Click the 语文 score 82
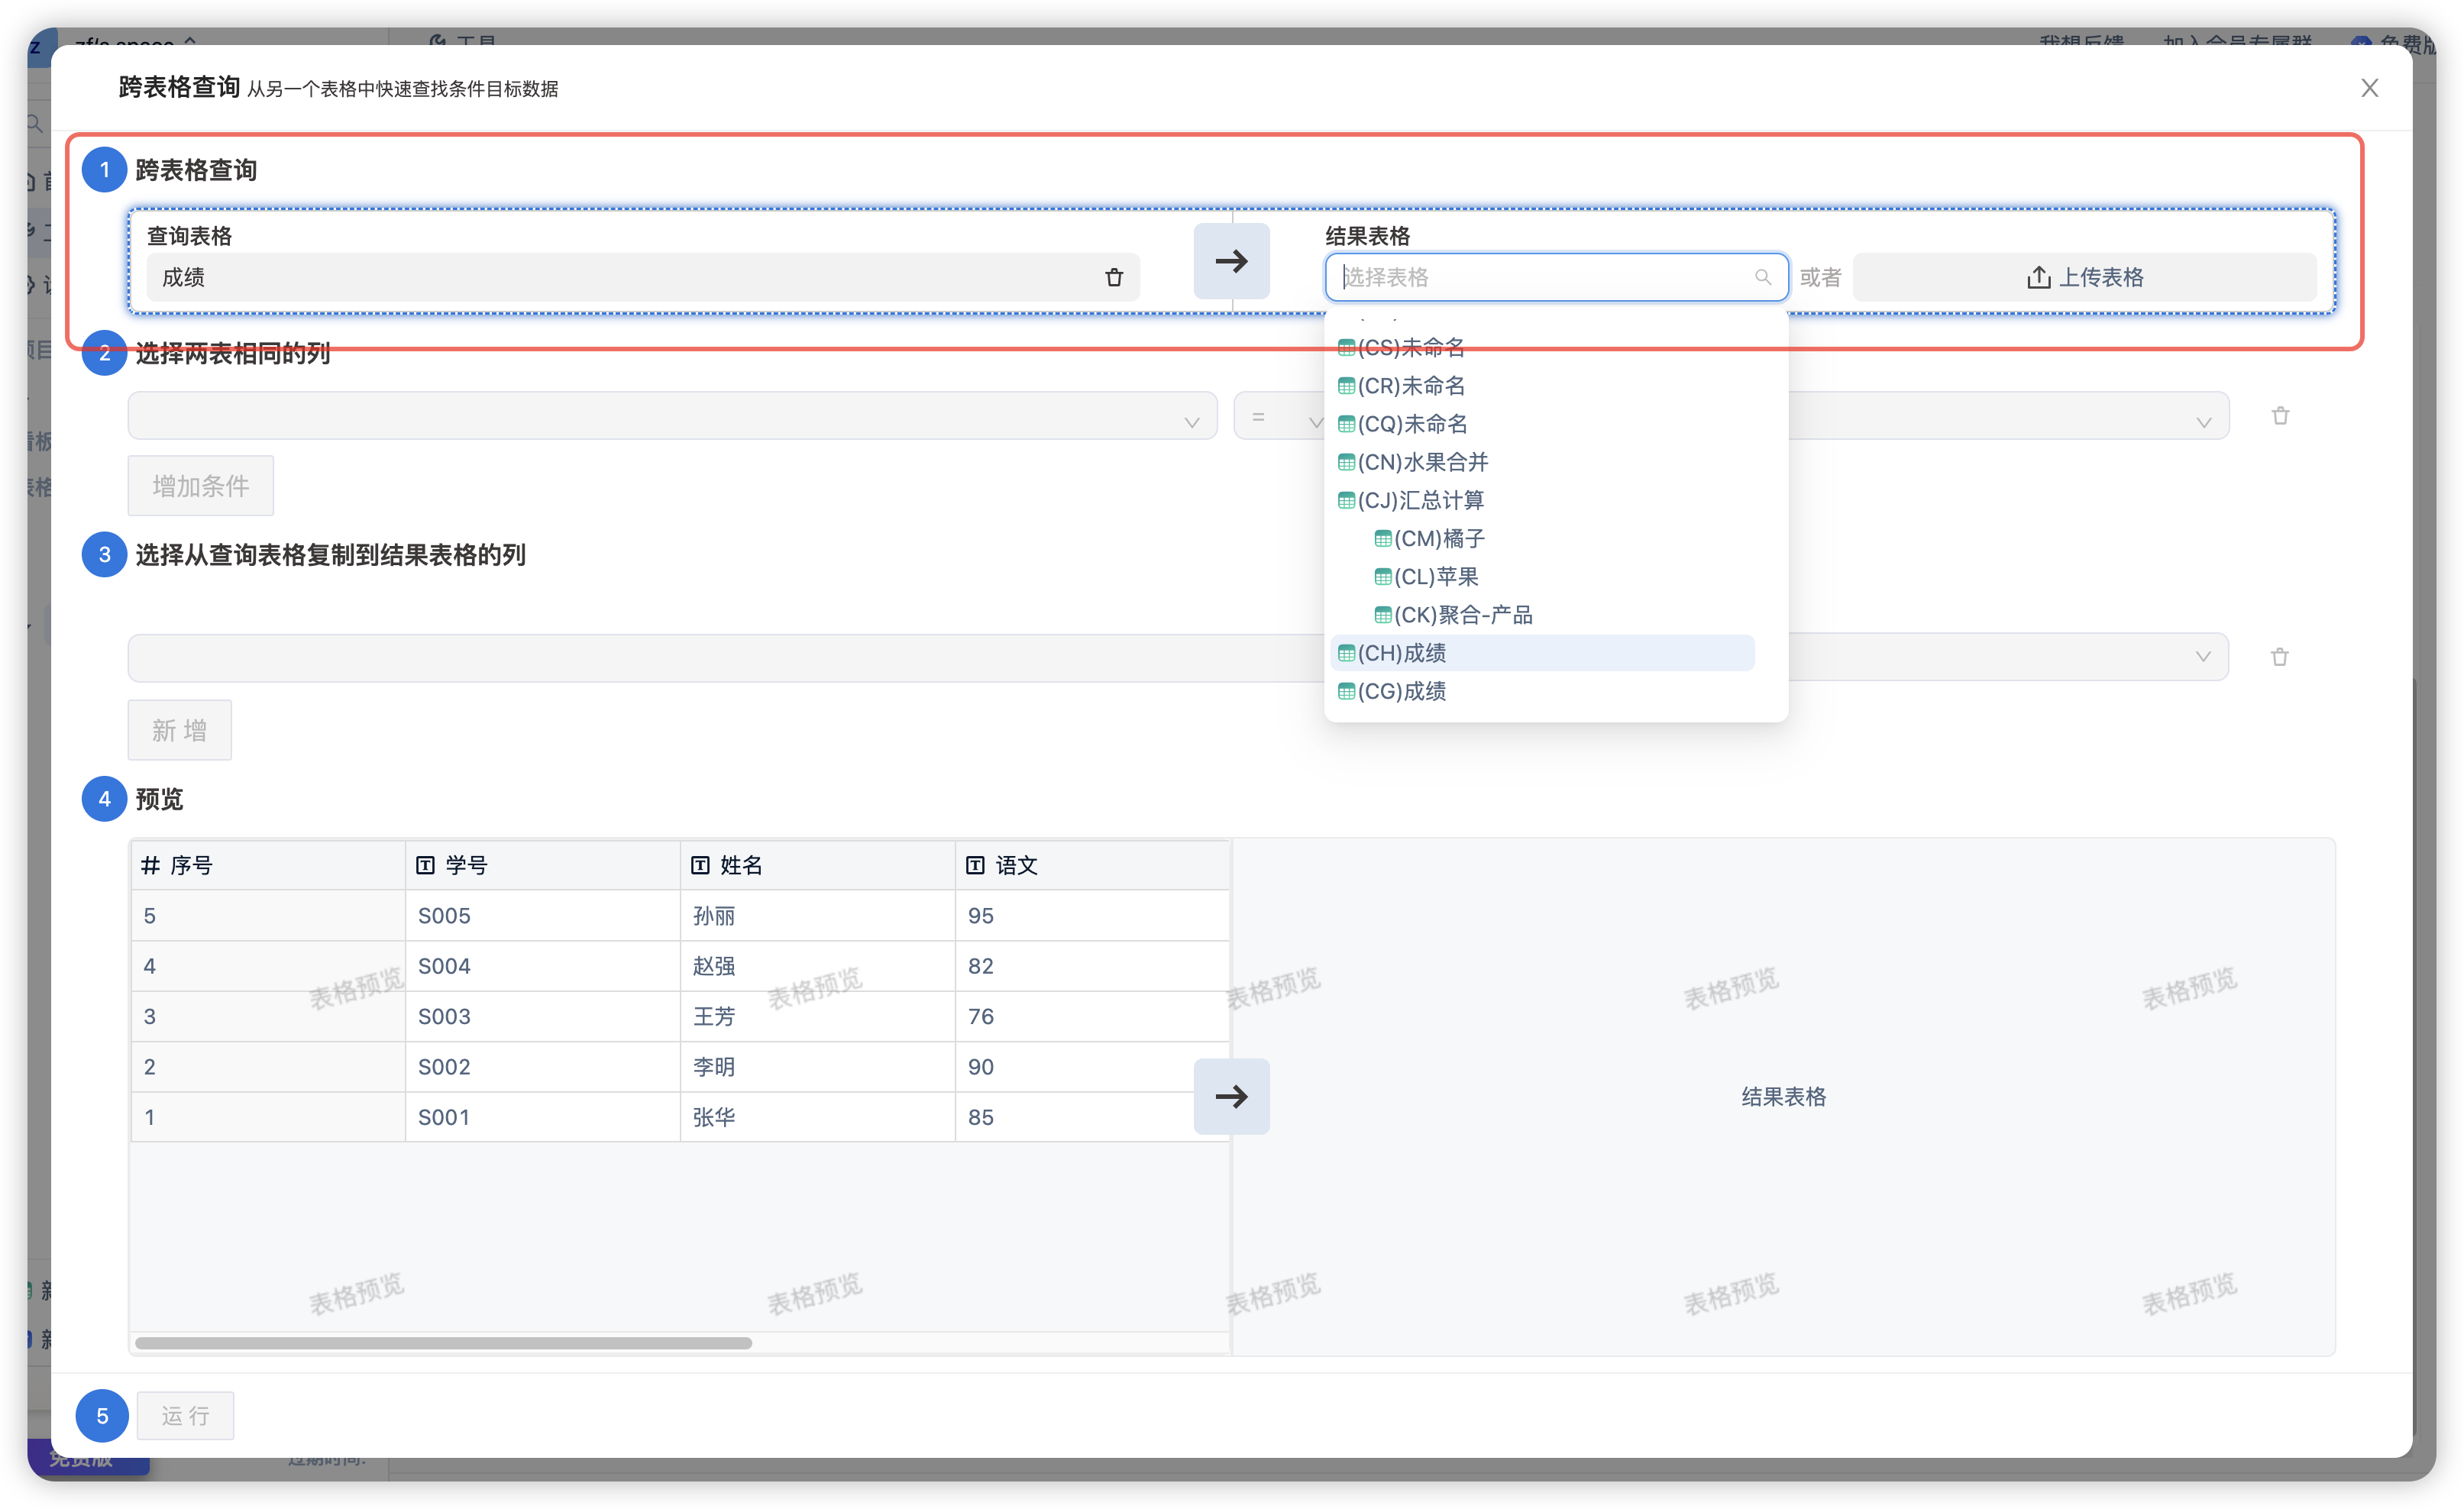This screenshot has height=1509, width=2464. click(x=1092, y=966)
